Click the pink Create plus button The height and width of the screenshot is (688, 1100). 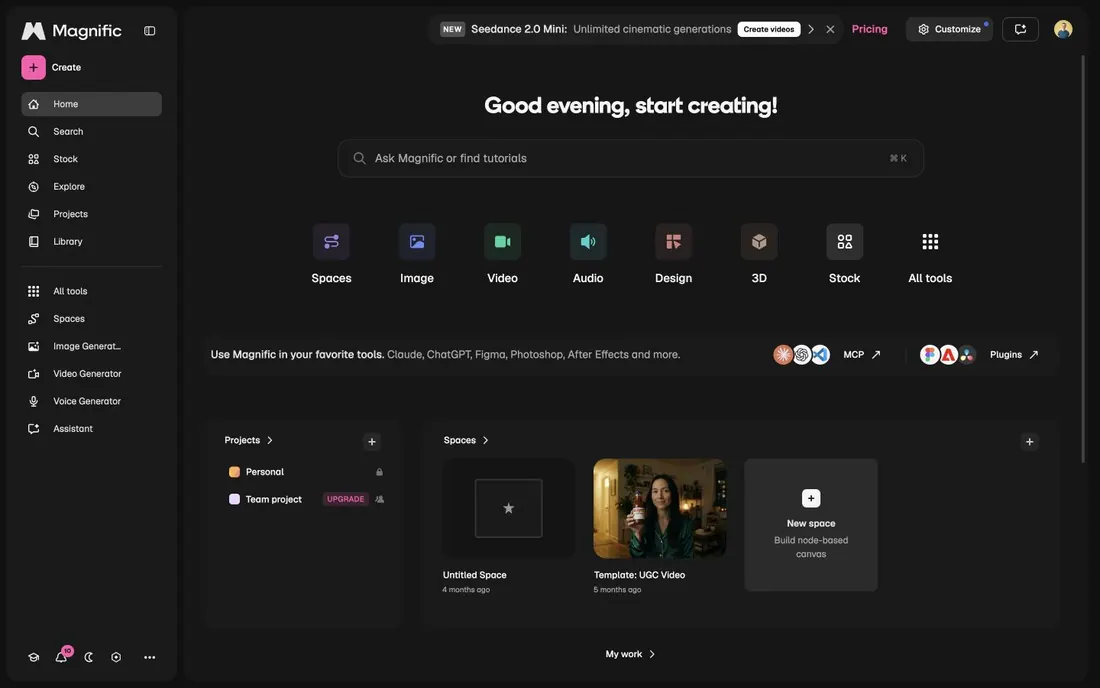pyautogui.click(x=33, y=67)
